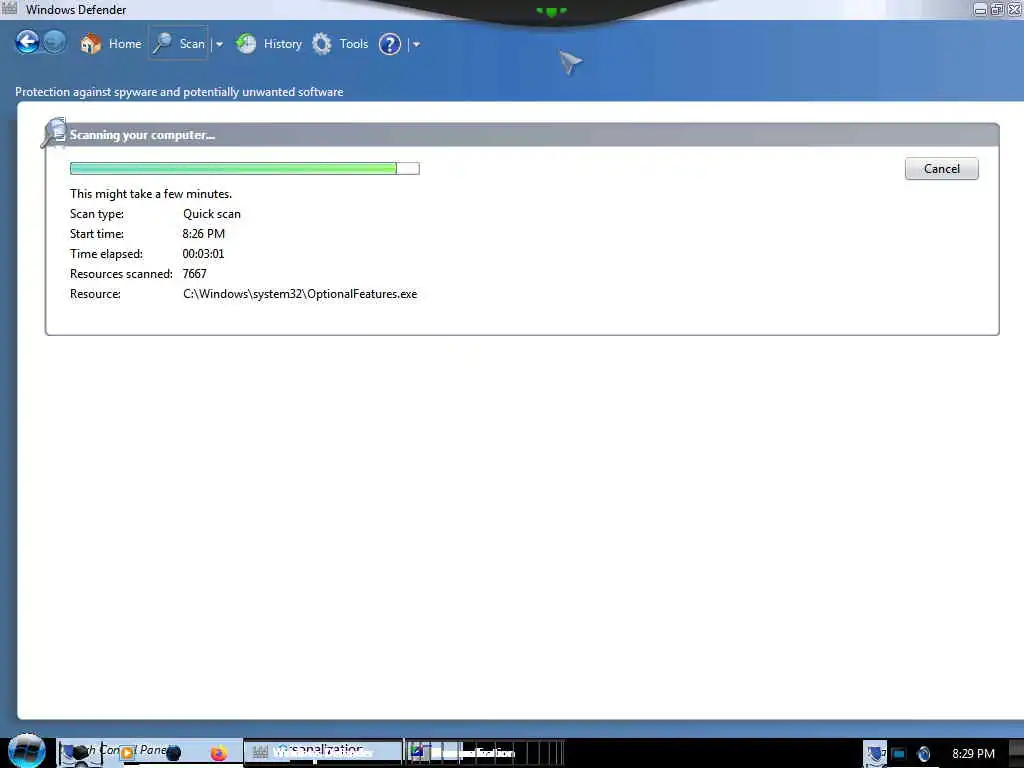Close the Windows Defender window

pos(1014,9)
